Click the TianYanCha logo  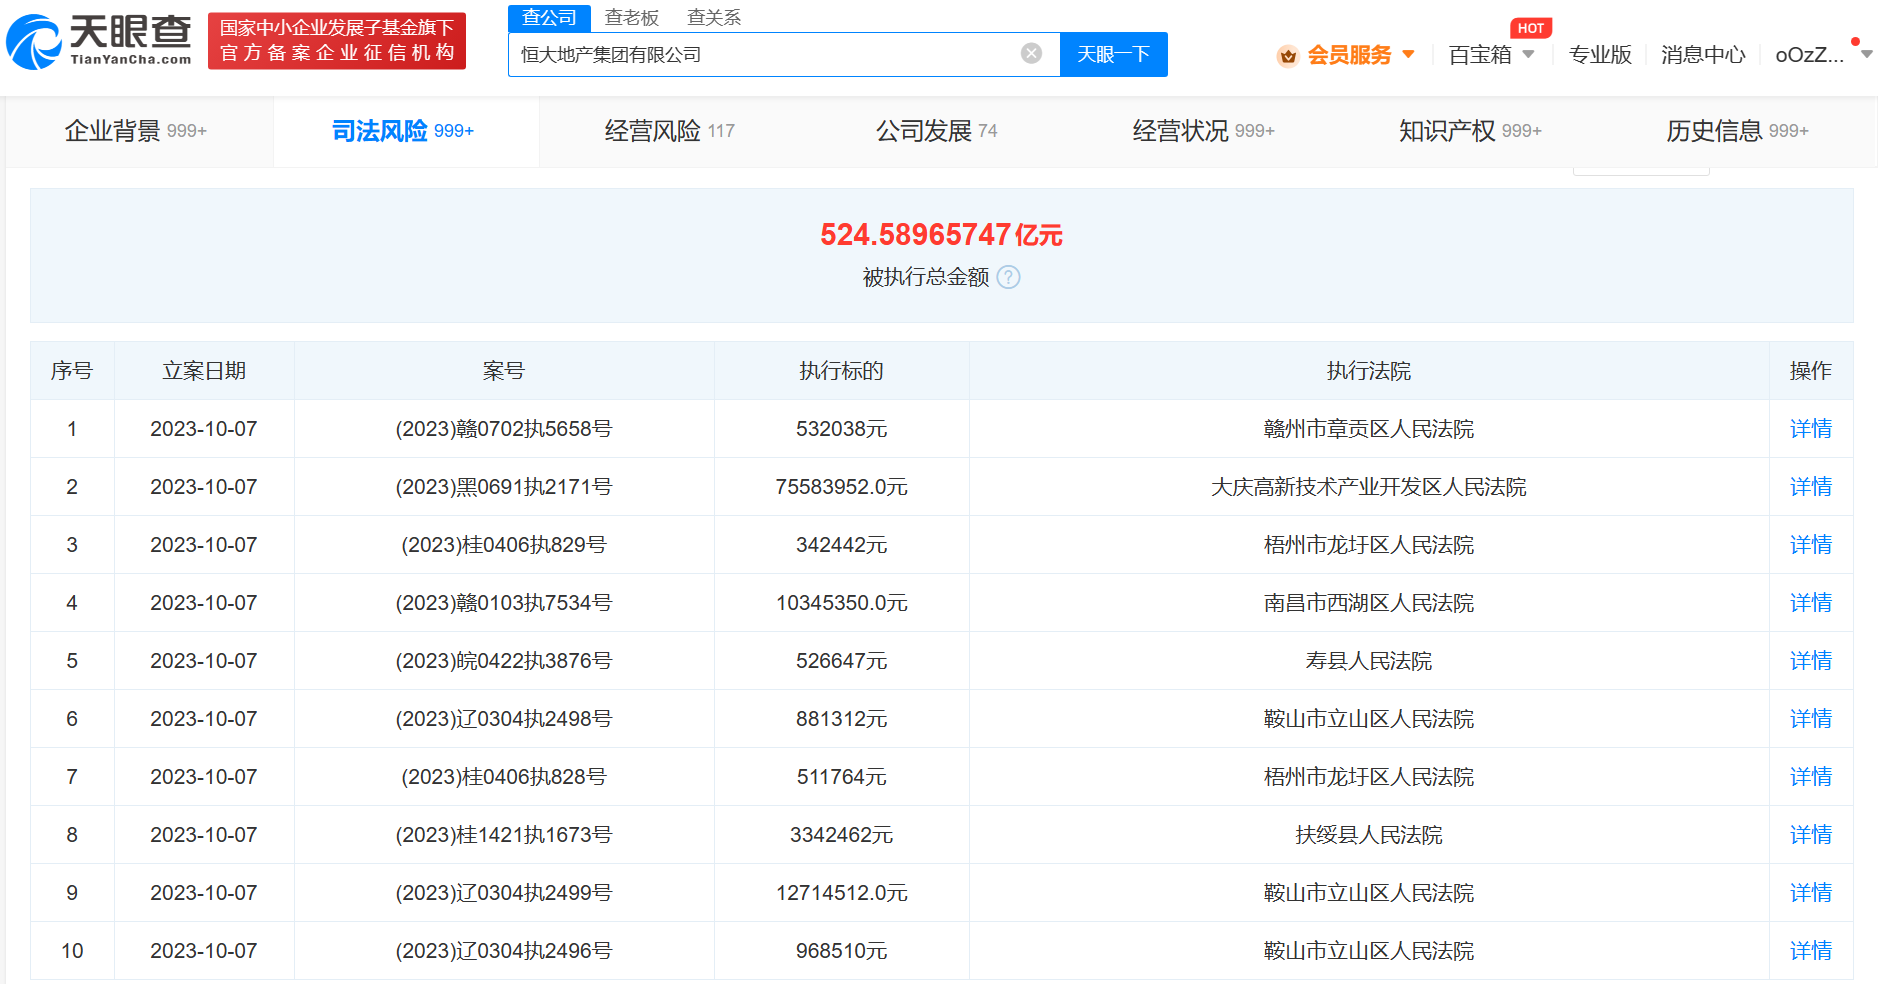pos(98,41)
